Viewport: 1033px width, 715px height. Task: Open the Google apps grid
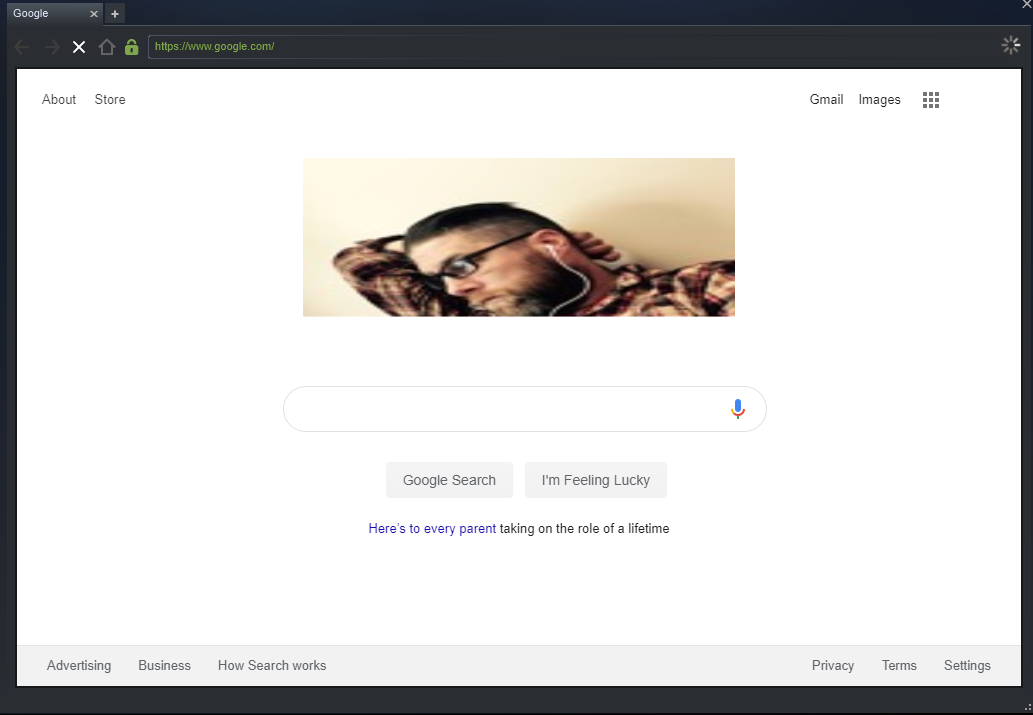tap(931, 100)
